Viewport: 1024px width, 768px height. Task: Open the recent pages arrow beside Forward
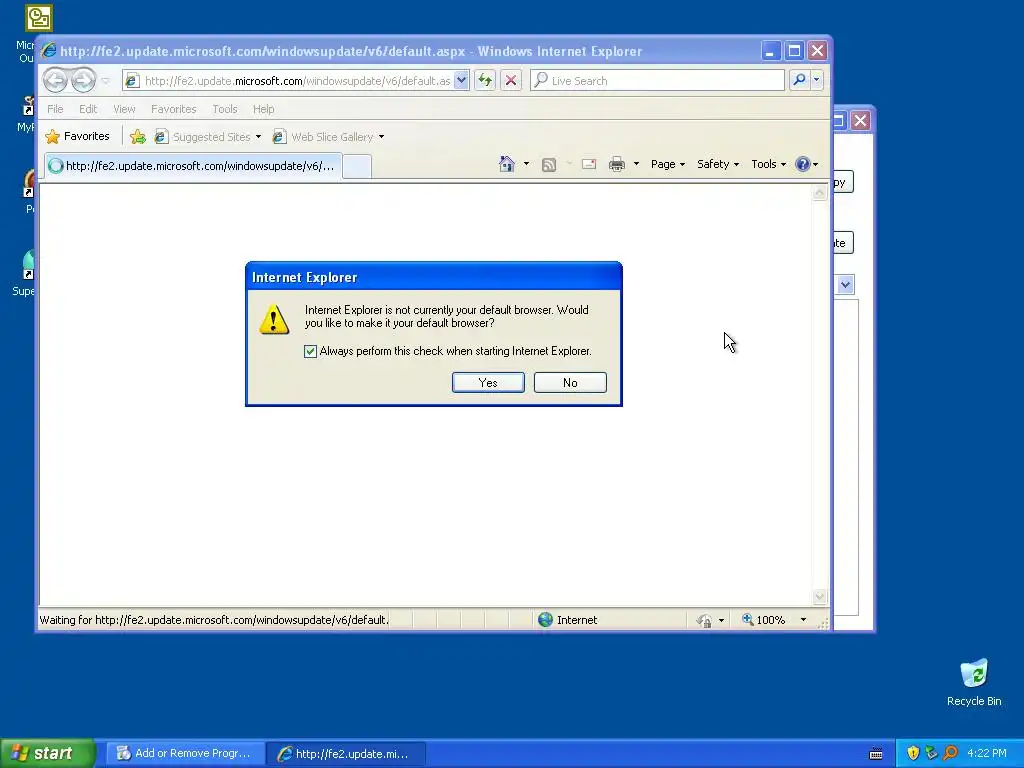[x=105, y=81]
